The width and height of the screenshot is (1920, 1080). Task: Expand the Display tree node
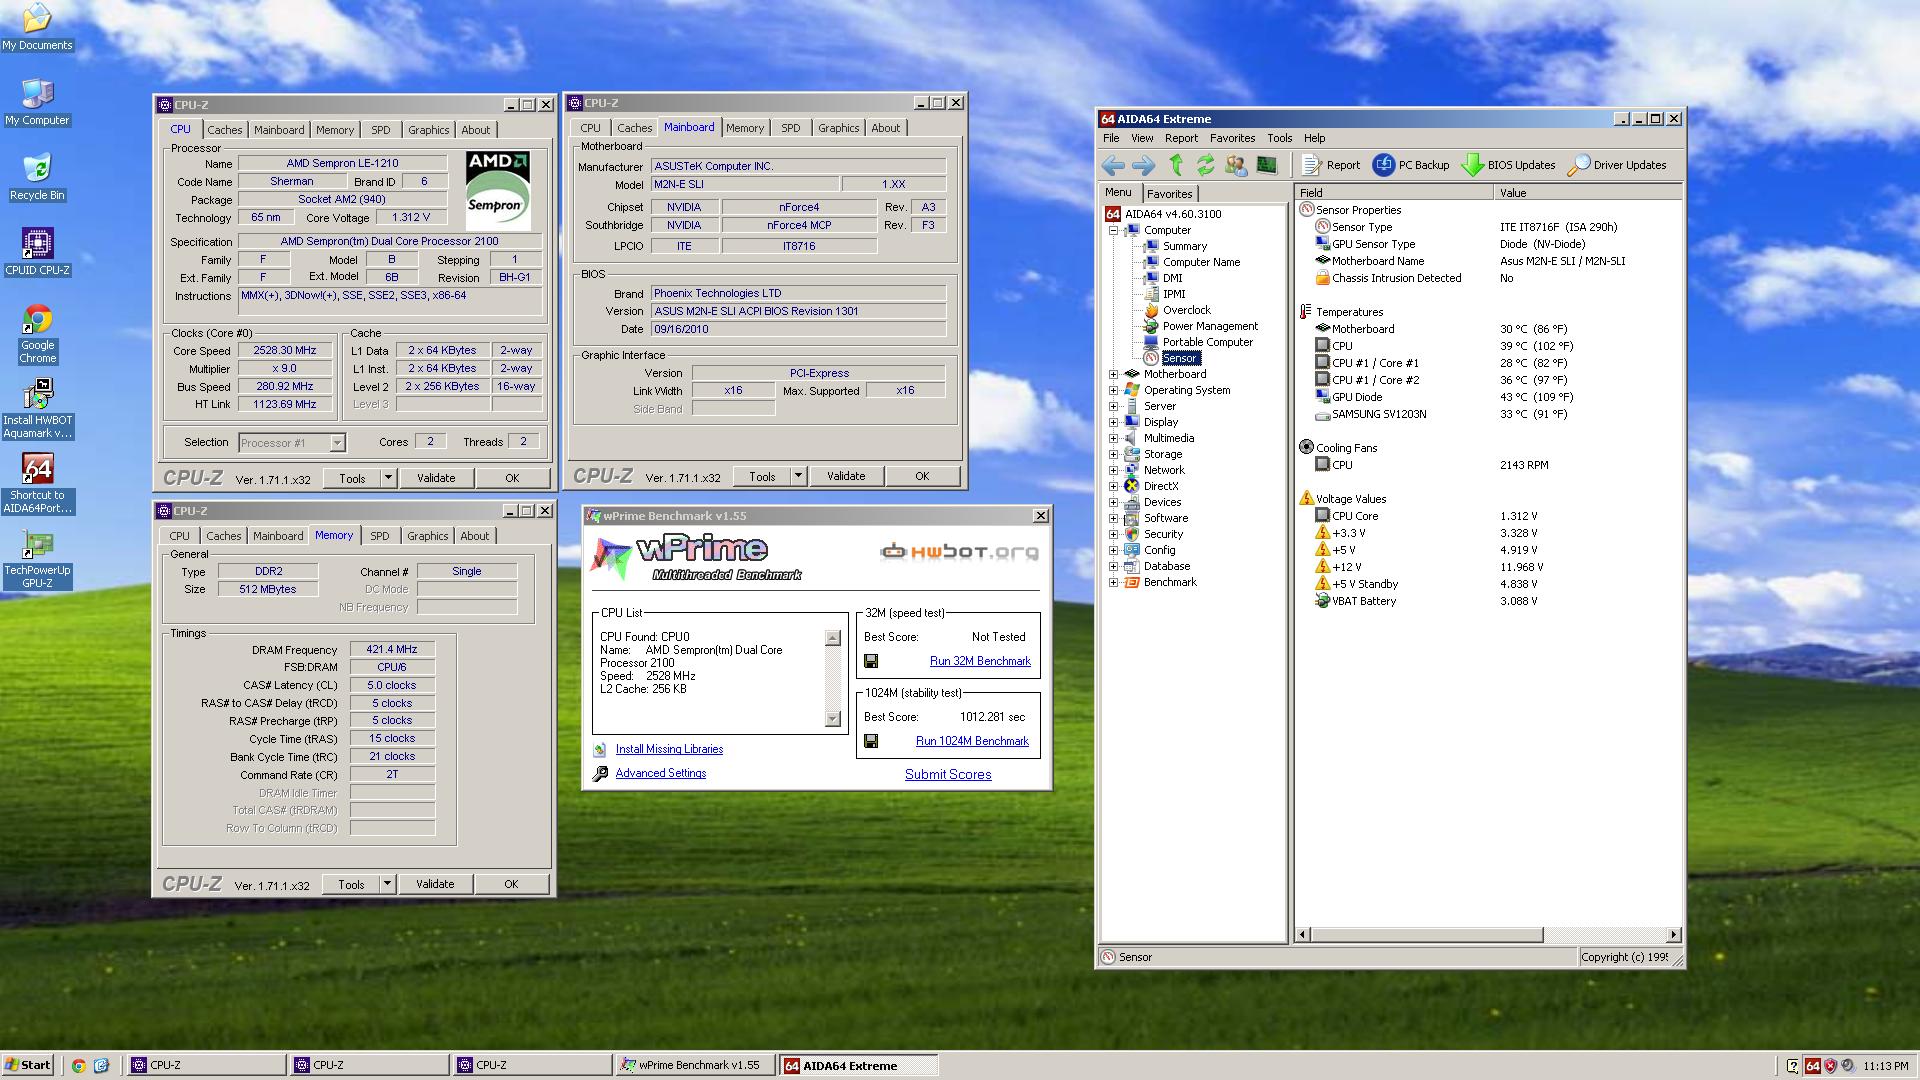pos(1113,422)
